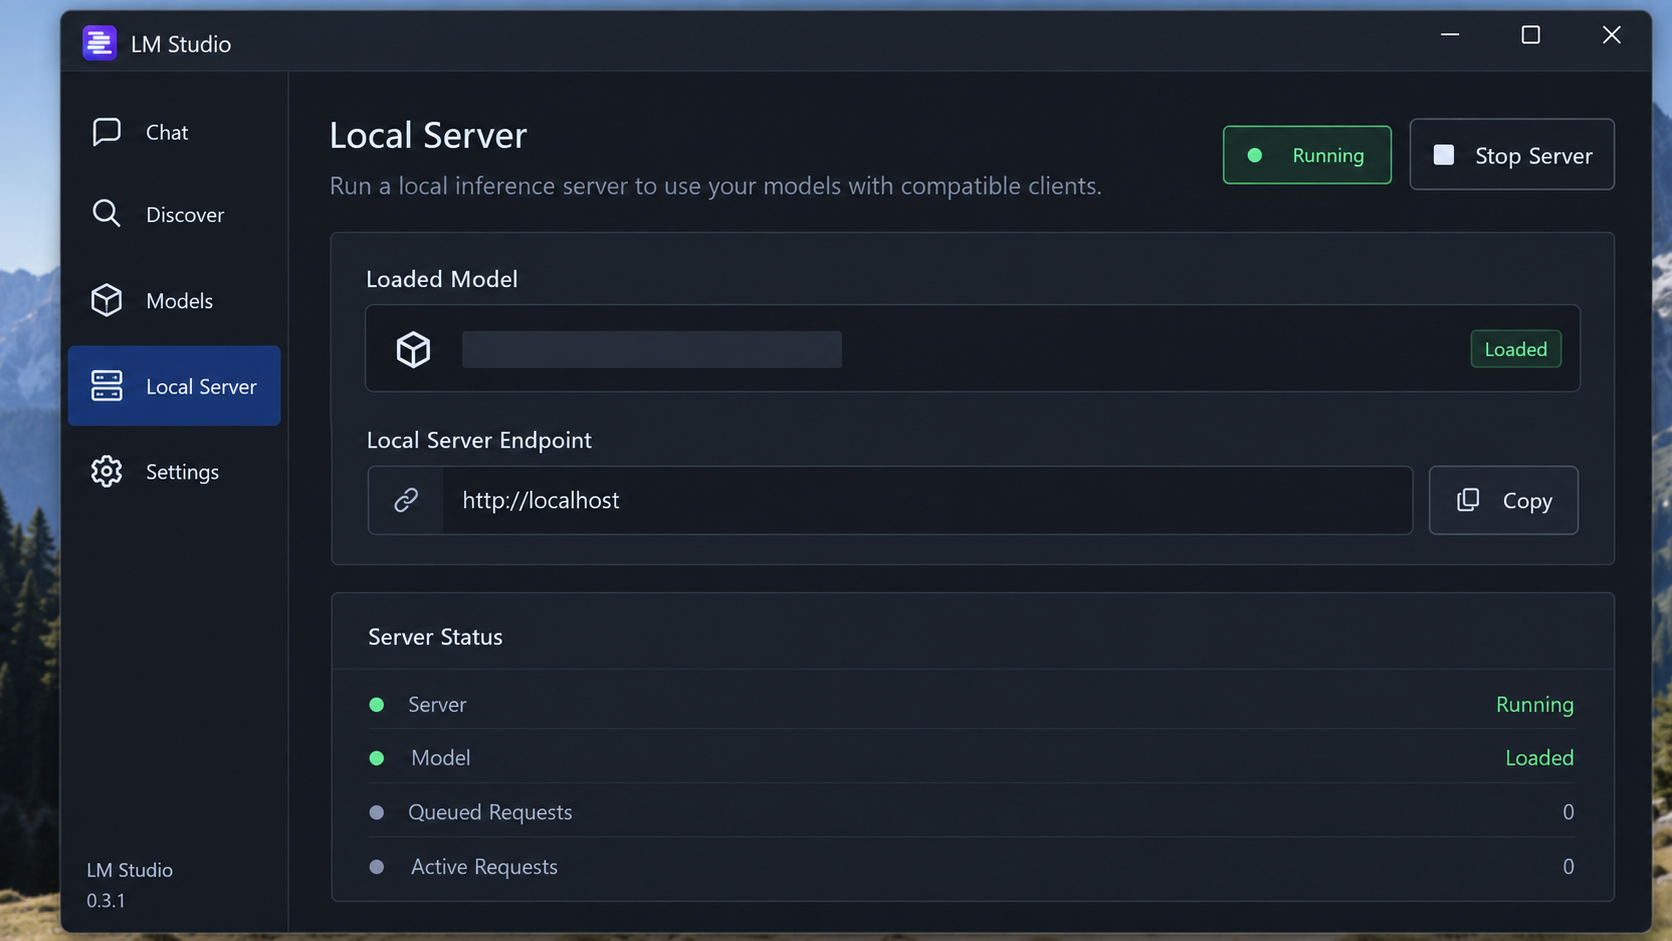Click the Discover magnifier icon

click(x=106, y=213)
